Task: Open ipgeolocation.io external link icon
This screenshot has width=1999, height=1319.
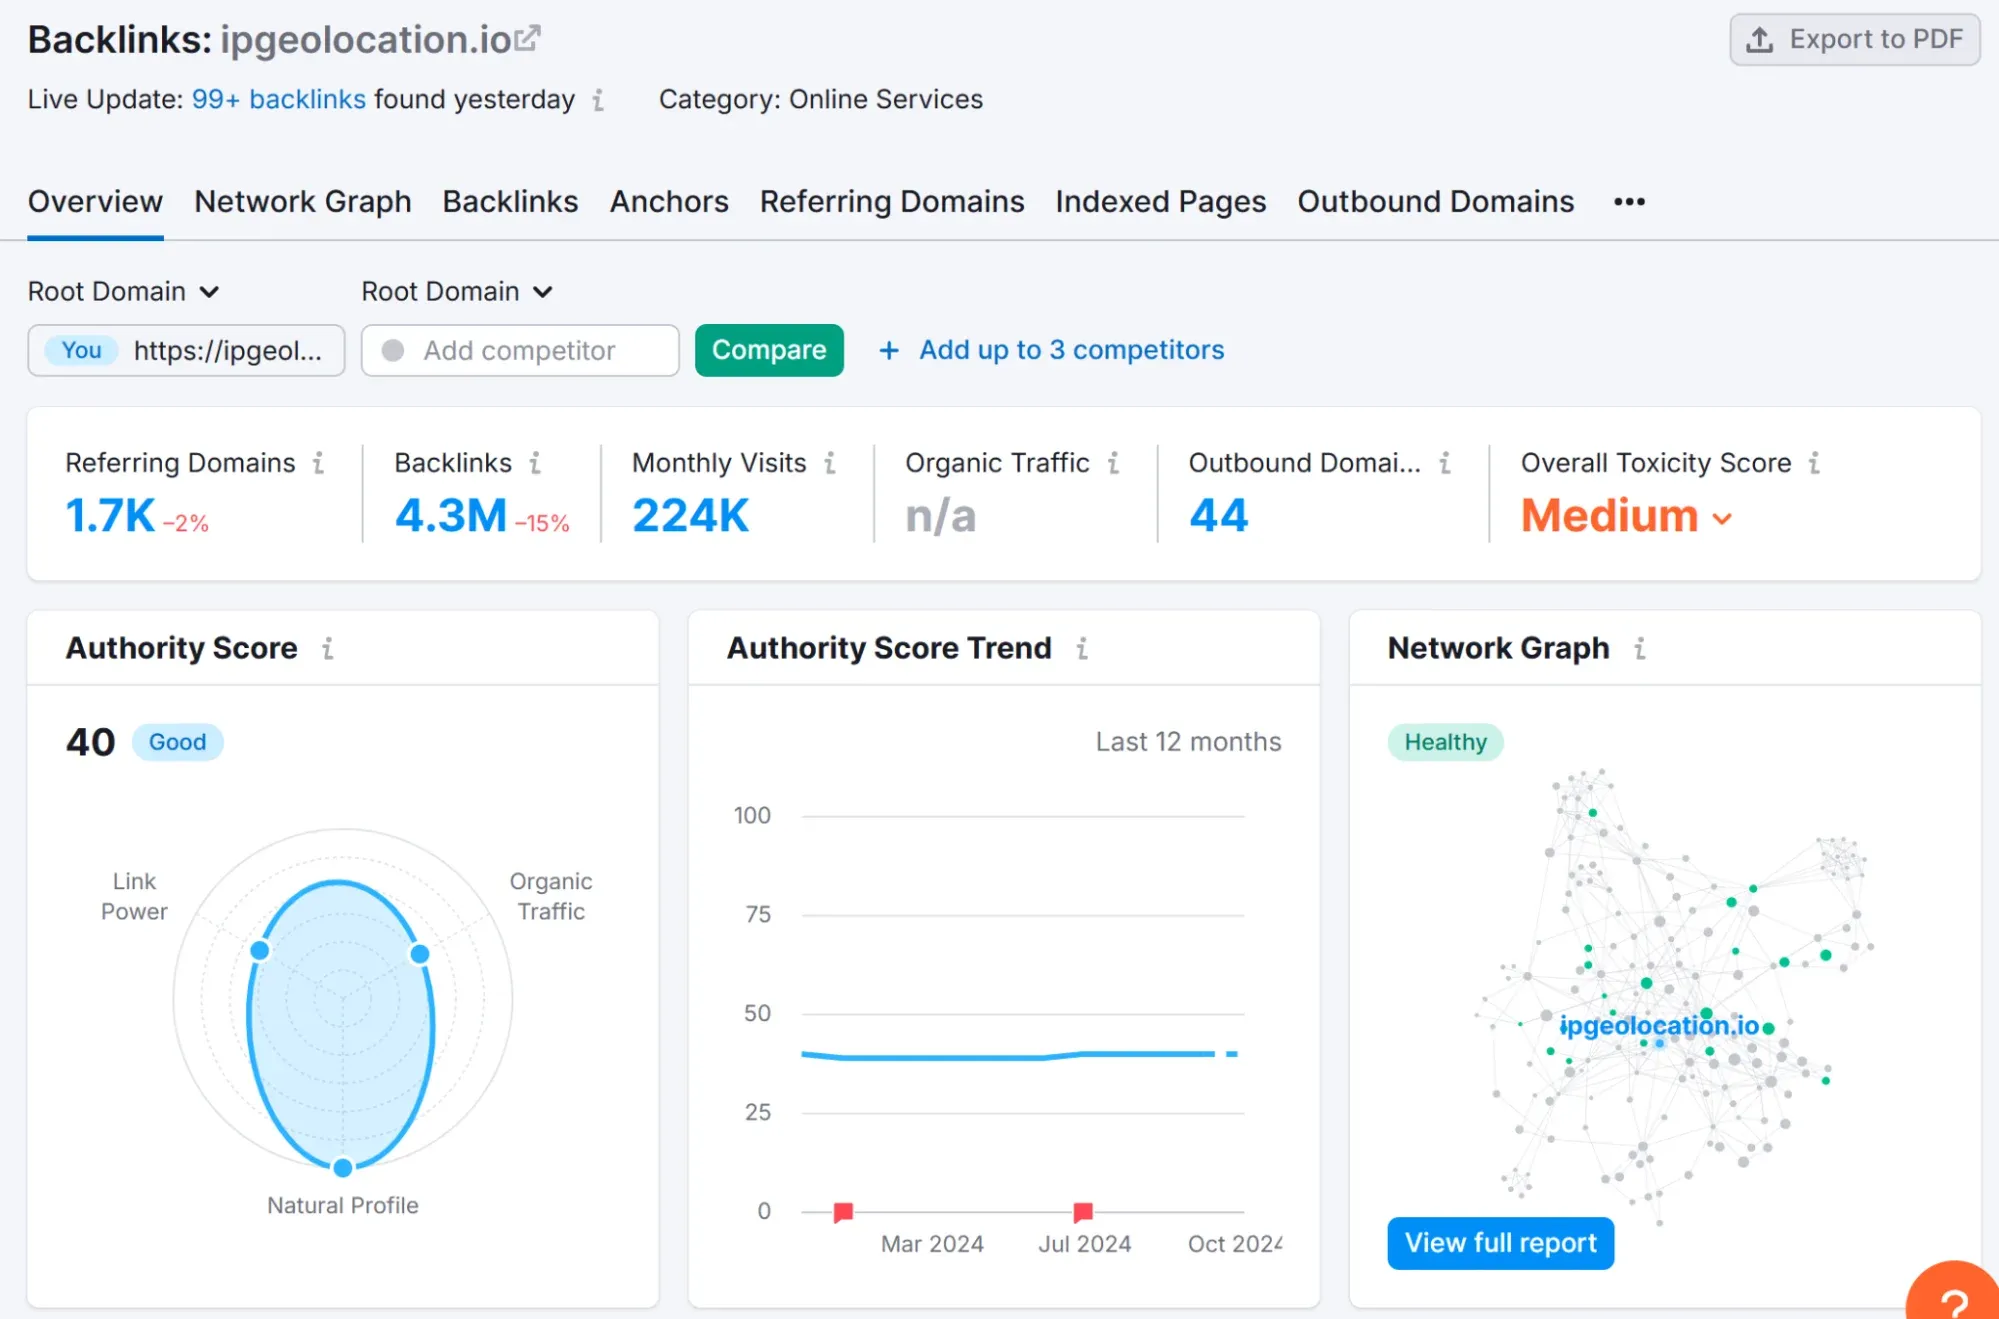Action: pyautogui.click(x=528, y=38)
